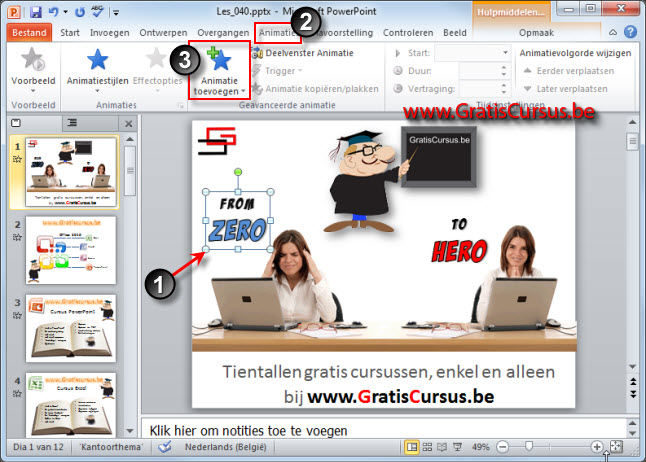Open the Undo history dropdown arrow

click(66, 12)
